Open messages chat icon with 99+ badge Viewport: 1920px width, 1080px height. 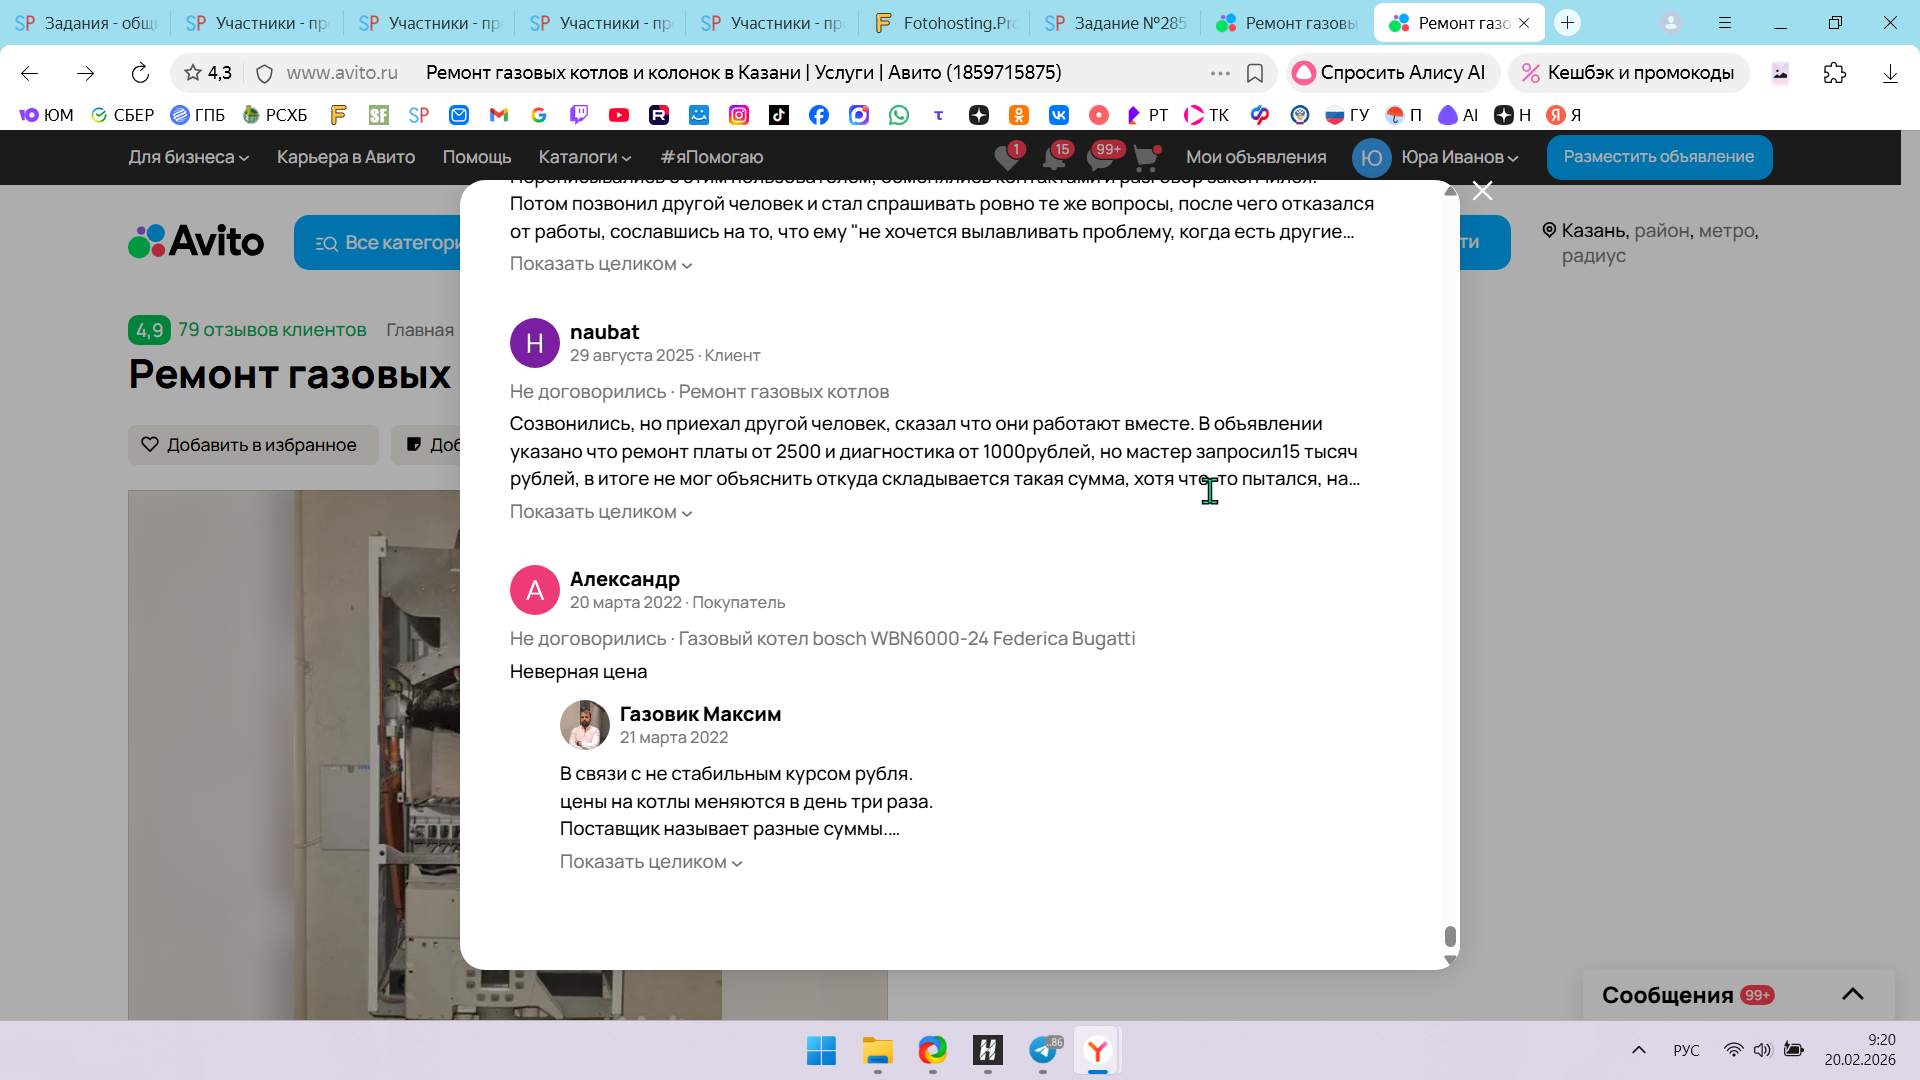1101,158
